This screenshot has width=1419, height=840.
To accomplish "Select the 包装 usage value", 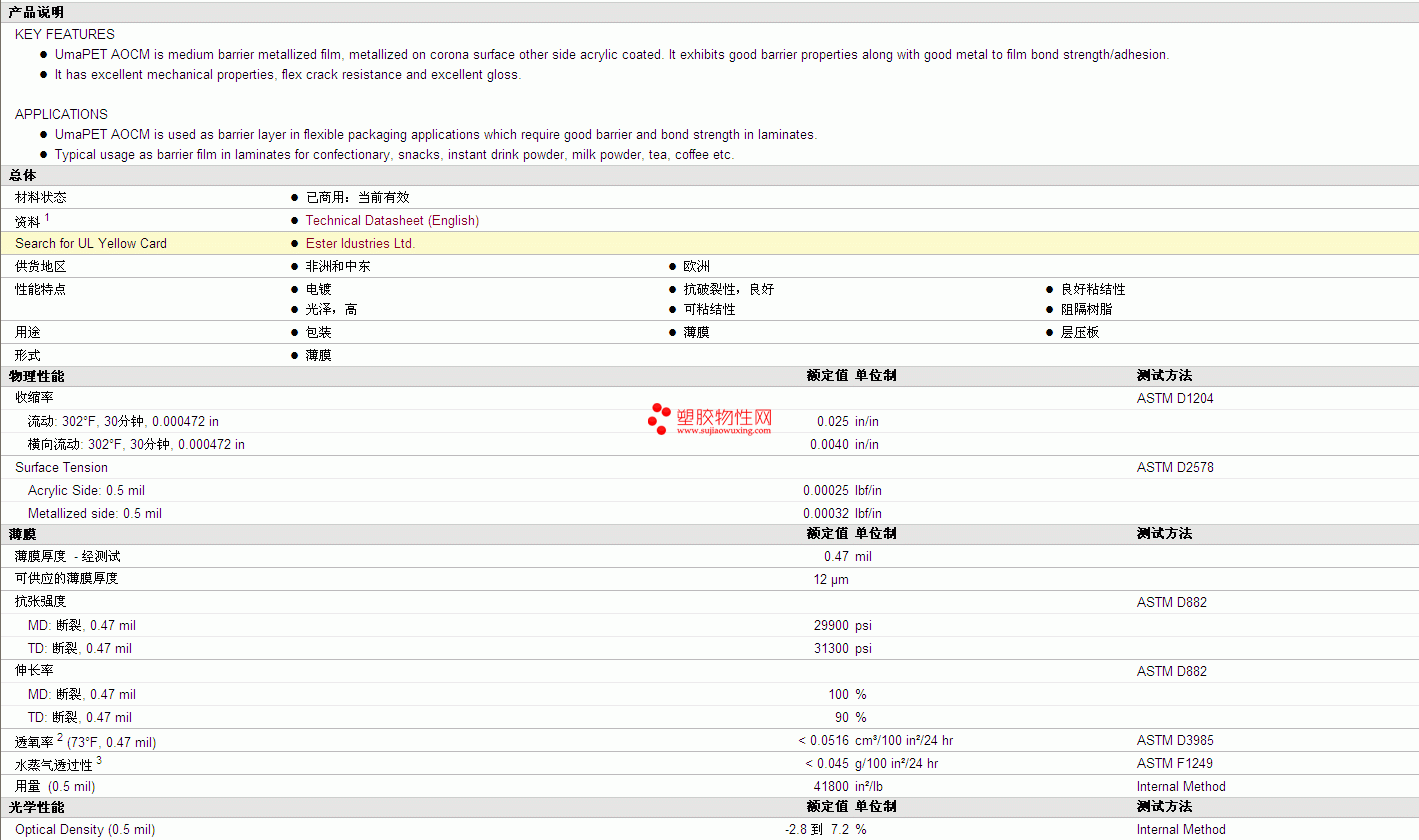I will [319, 332].
